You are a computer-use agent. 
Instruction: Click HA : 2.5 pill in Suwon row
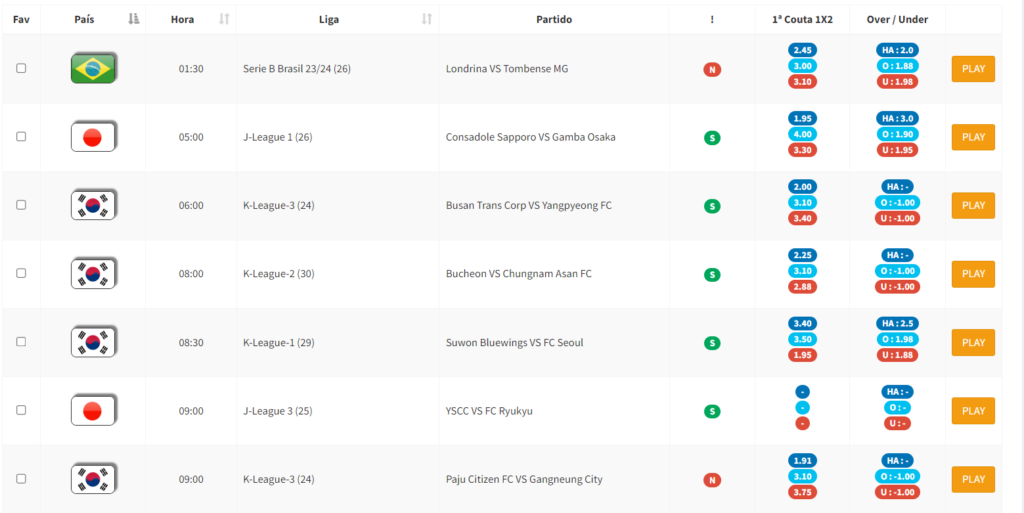coord(897,324)
